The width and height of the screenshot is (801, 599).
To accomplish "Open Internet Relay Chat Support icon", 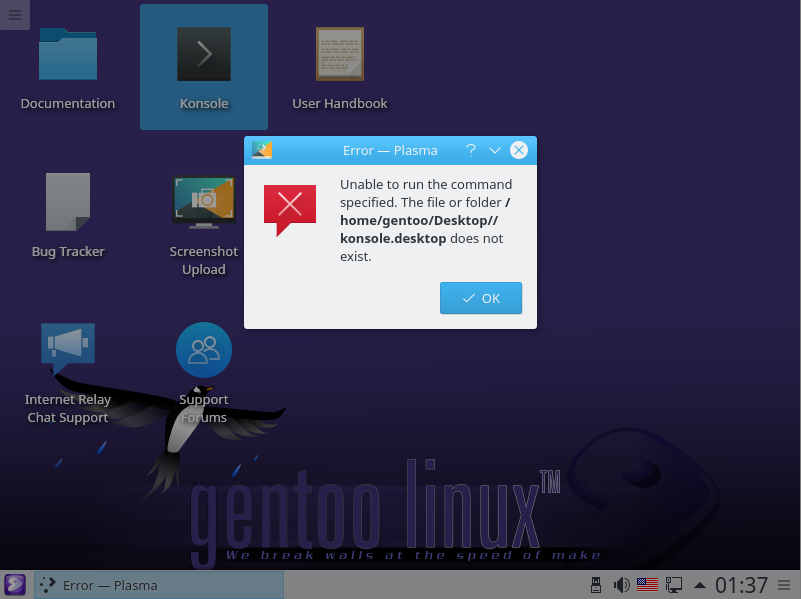I will [68, 348].
